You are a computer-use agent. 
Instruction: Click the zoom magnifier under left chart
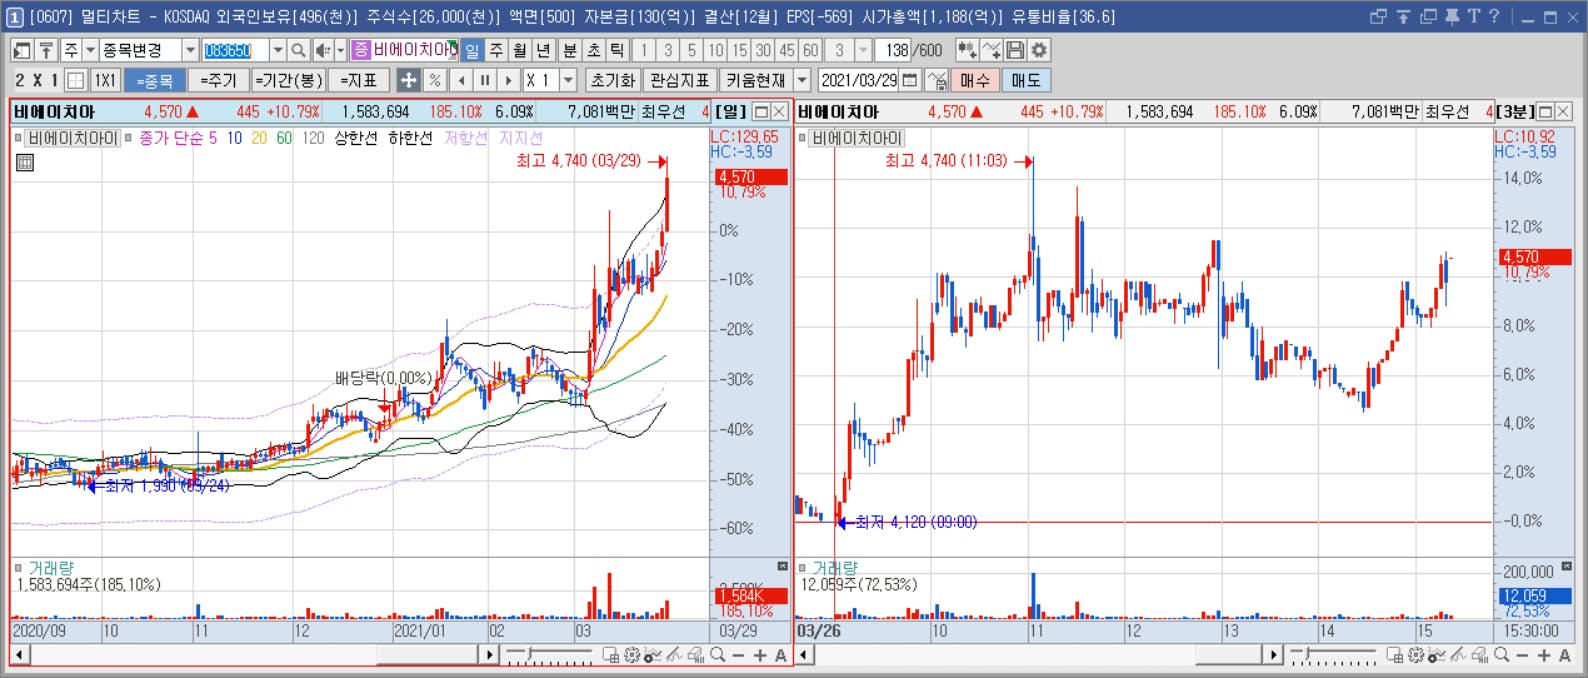click(718, 655)
